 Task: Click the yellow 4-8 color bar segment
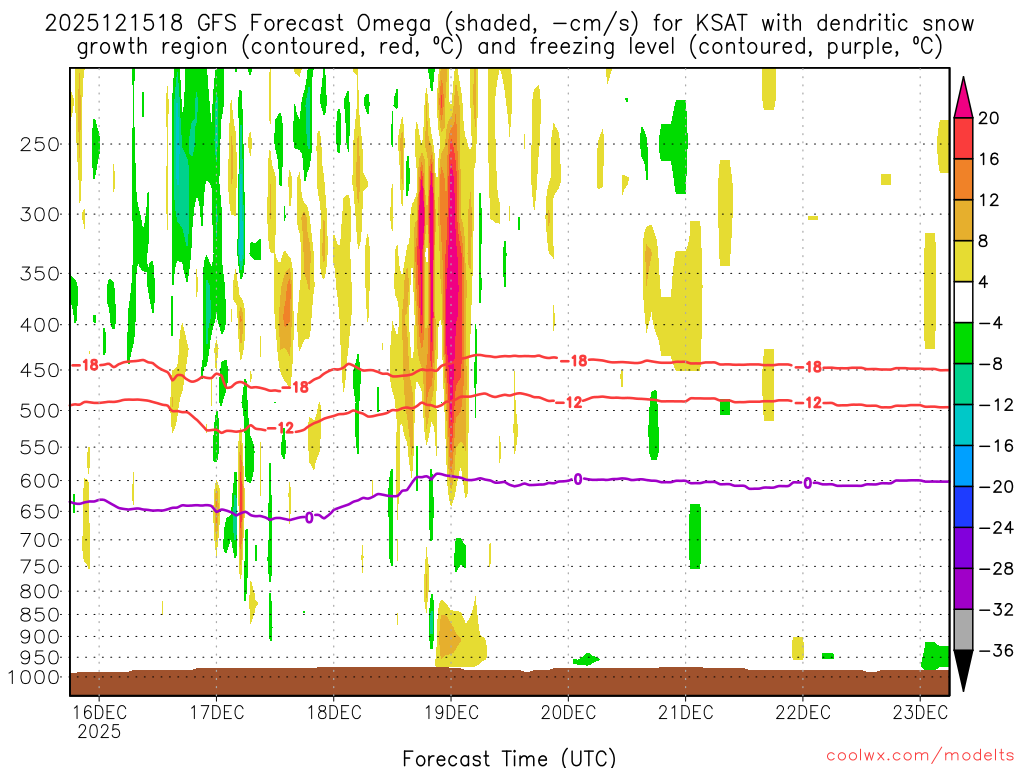click(963, 261)
